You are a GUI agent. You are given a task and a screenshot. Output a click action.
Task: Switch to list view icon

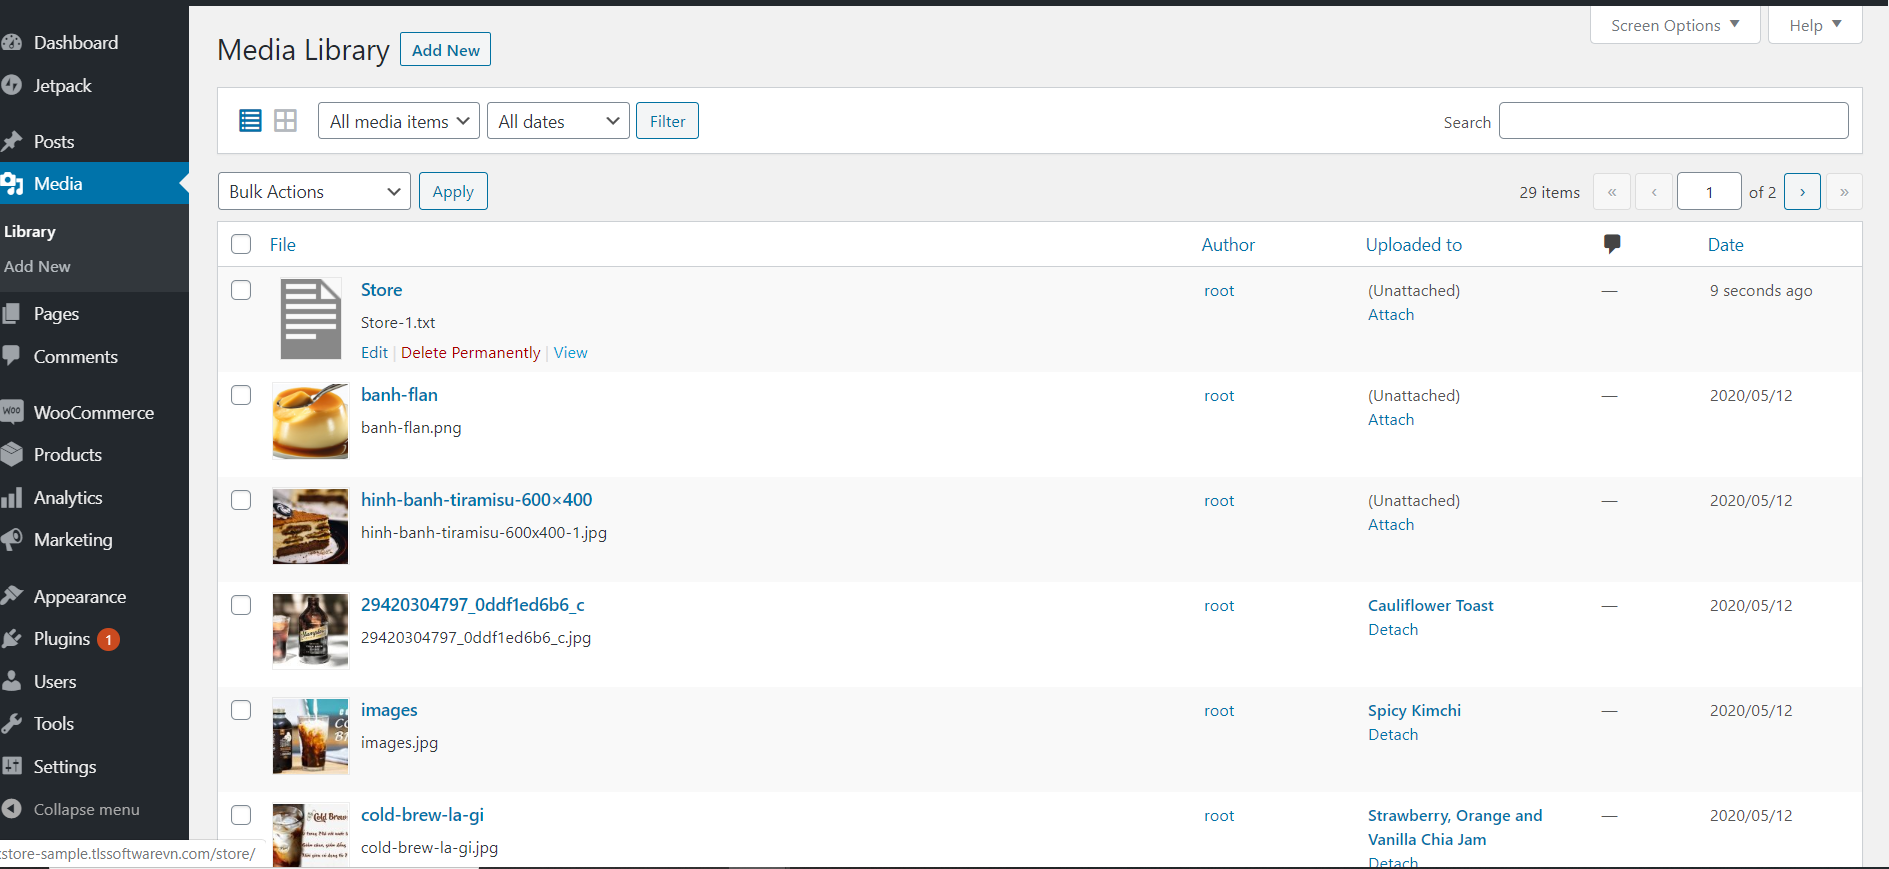coord(250,121)
